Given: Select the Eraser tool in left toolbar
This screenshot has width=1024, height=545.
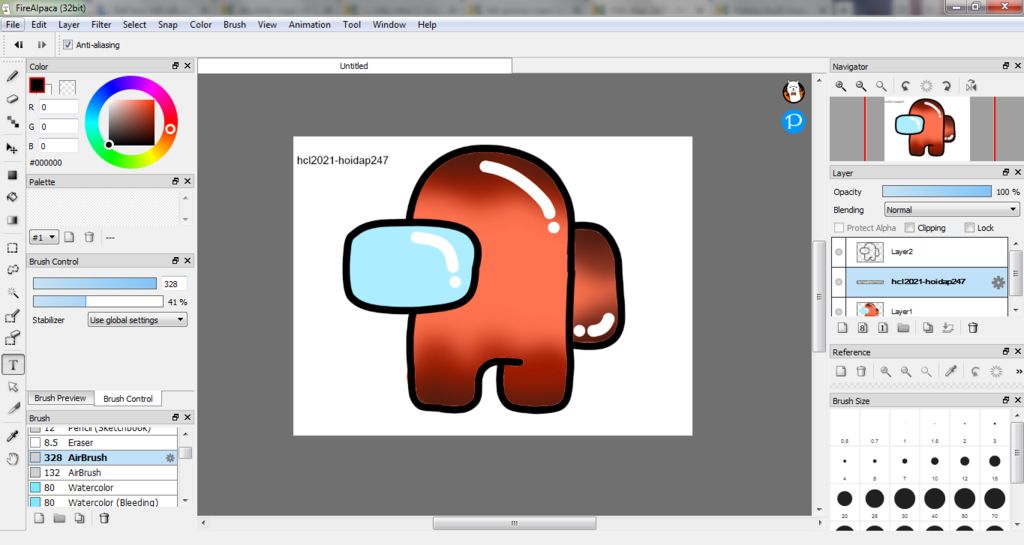Looking at the screenshot, I should 12,99.
